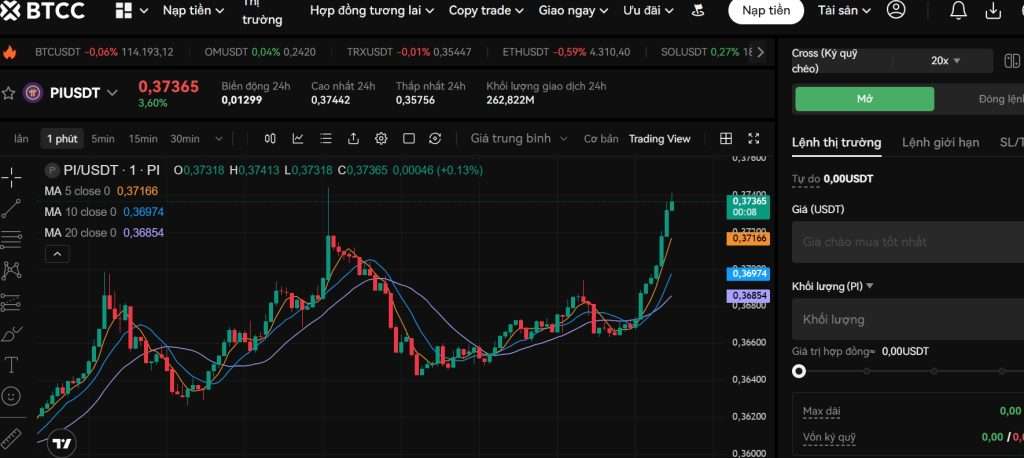Expand Hợp đồng tương lai dropdown

tap(372, 10)
